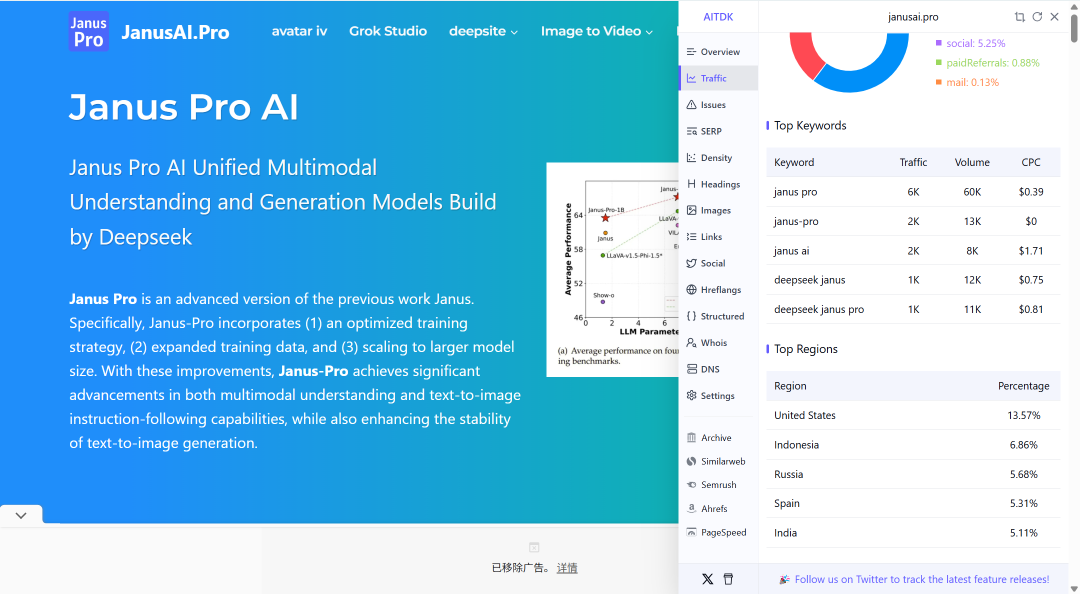The width and height of the screenshot is (1080, 594).
Task: Click the Top Regions section heading
Action: click(x=806, y=349)
